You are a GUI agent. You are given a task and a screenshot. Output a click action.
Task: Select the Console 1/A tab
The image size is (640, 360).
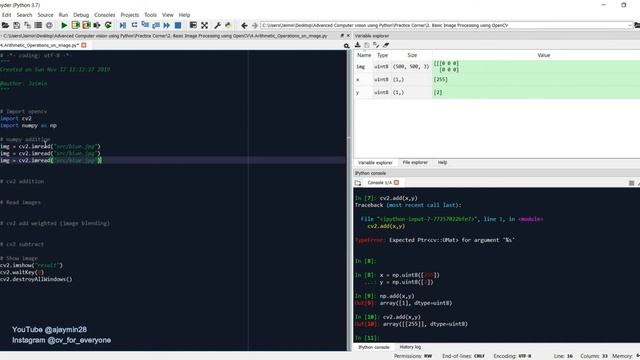coord(380,182)
